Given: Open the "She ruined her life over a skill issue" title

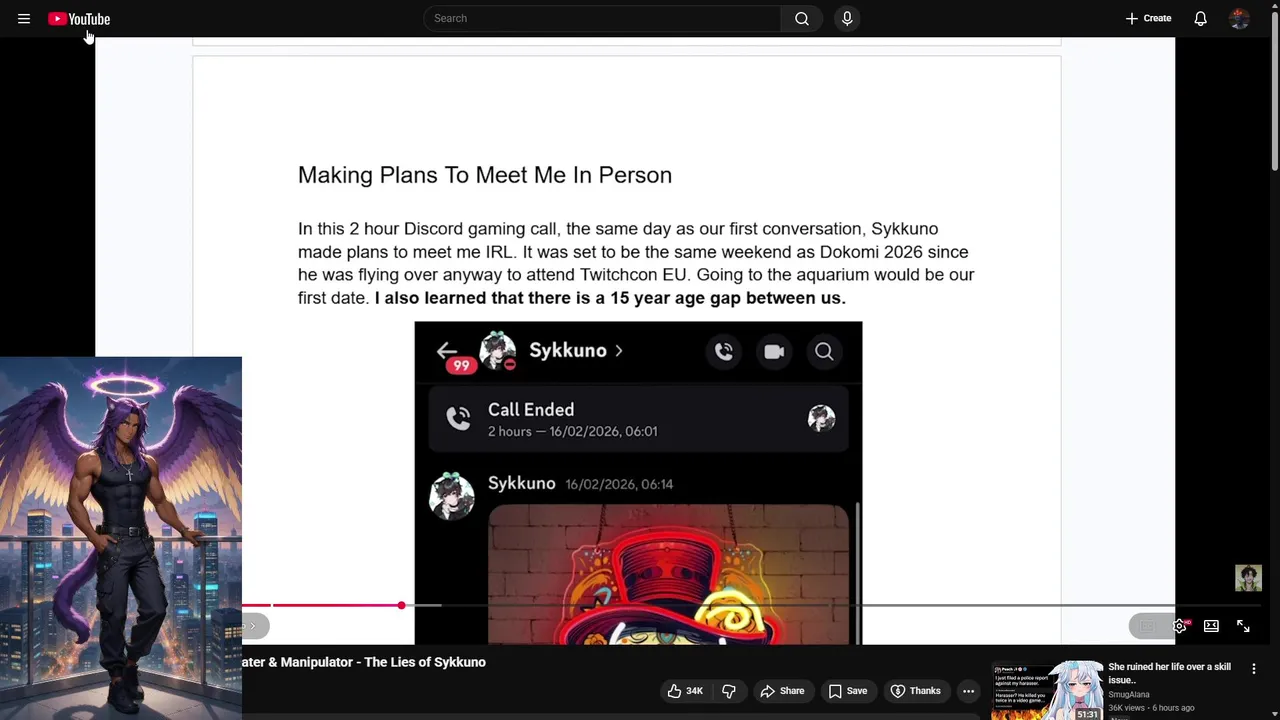Looking at the screenshot, I should click(1169, 673).
